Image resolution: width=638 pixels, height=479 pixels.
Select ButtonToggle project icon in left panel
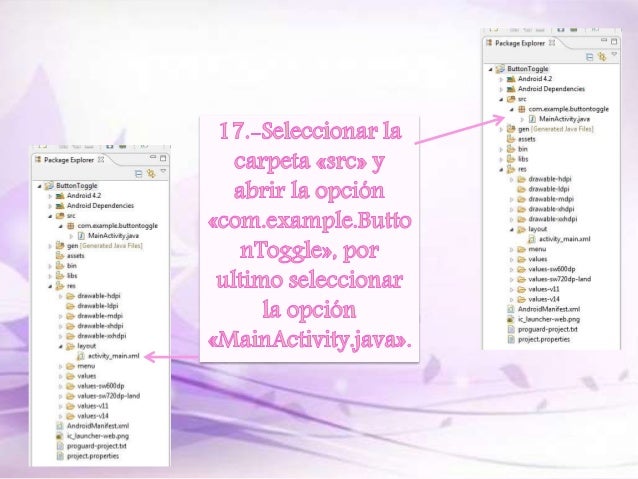coord(49,186)
